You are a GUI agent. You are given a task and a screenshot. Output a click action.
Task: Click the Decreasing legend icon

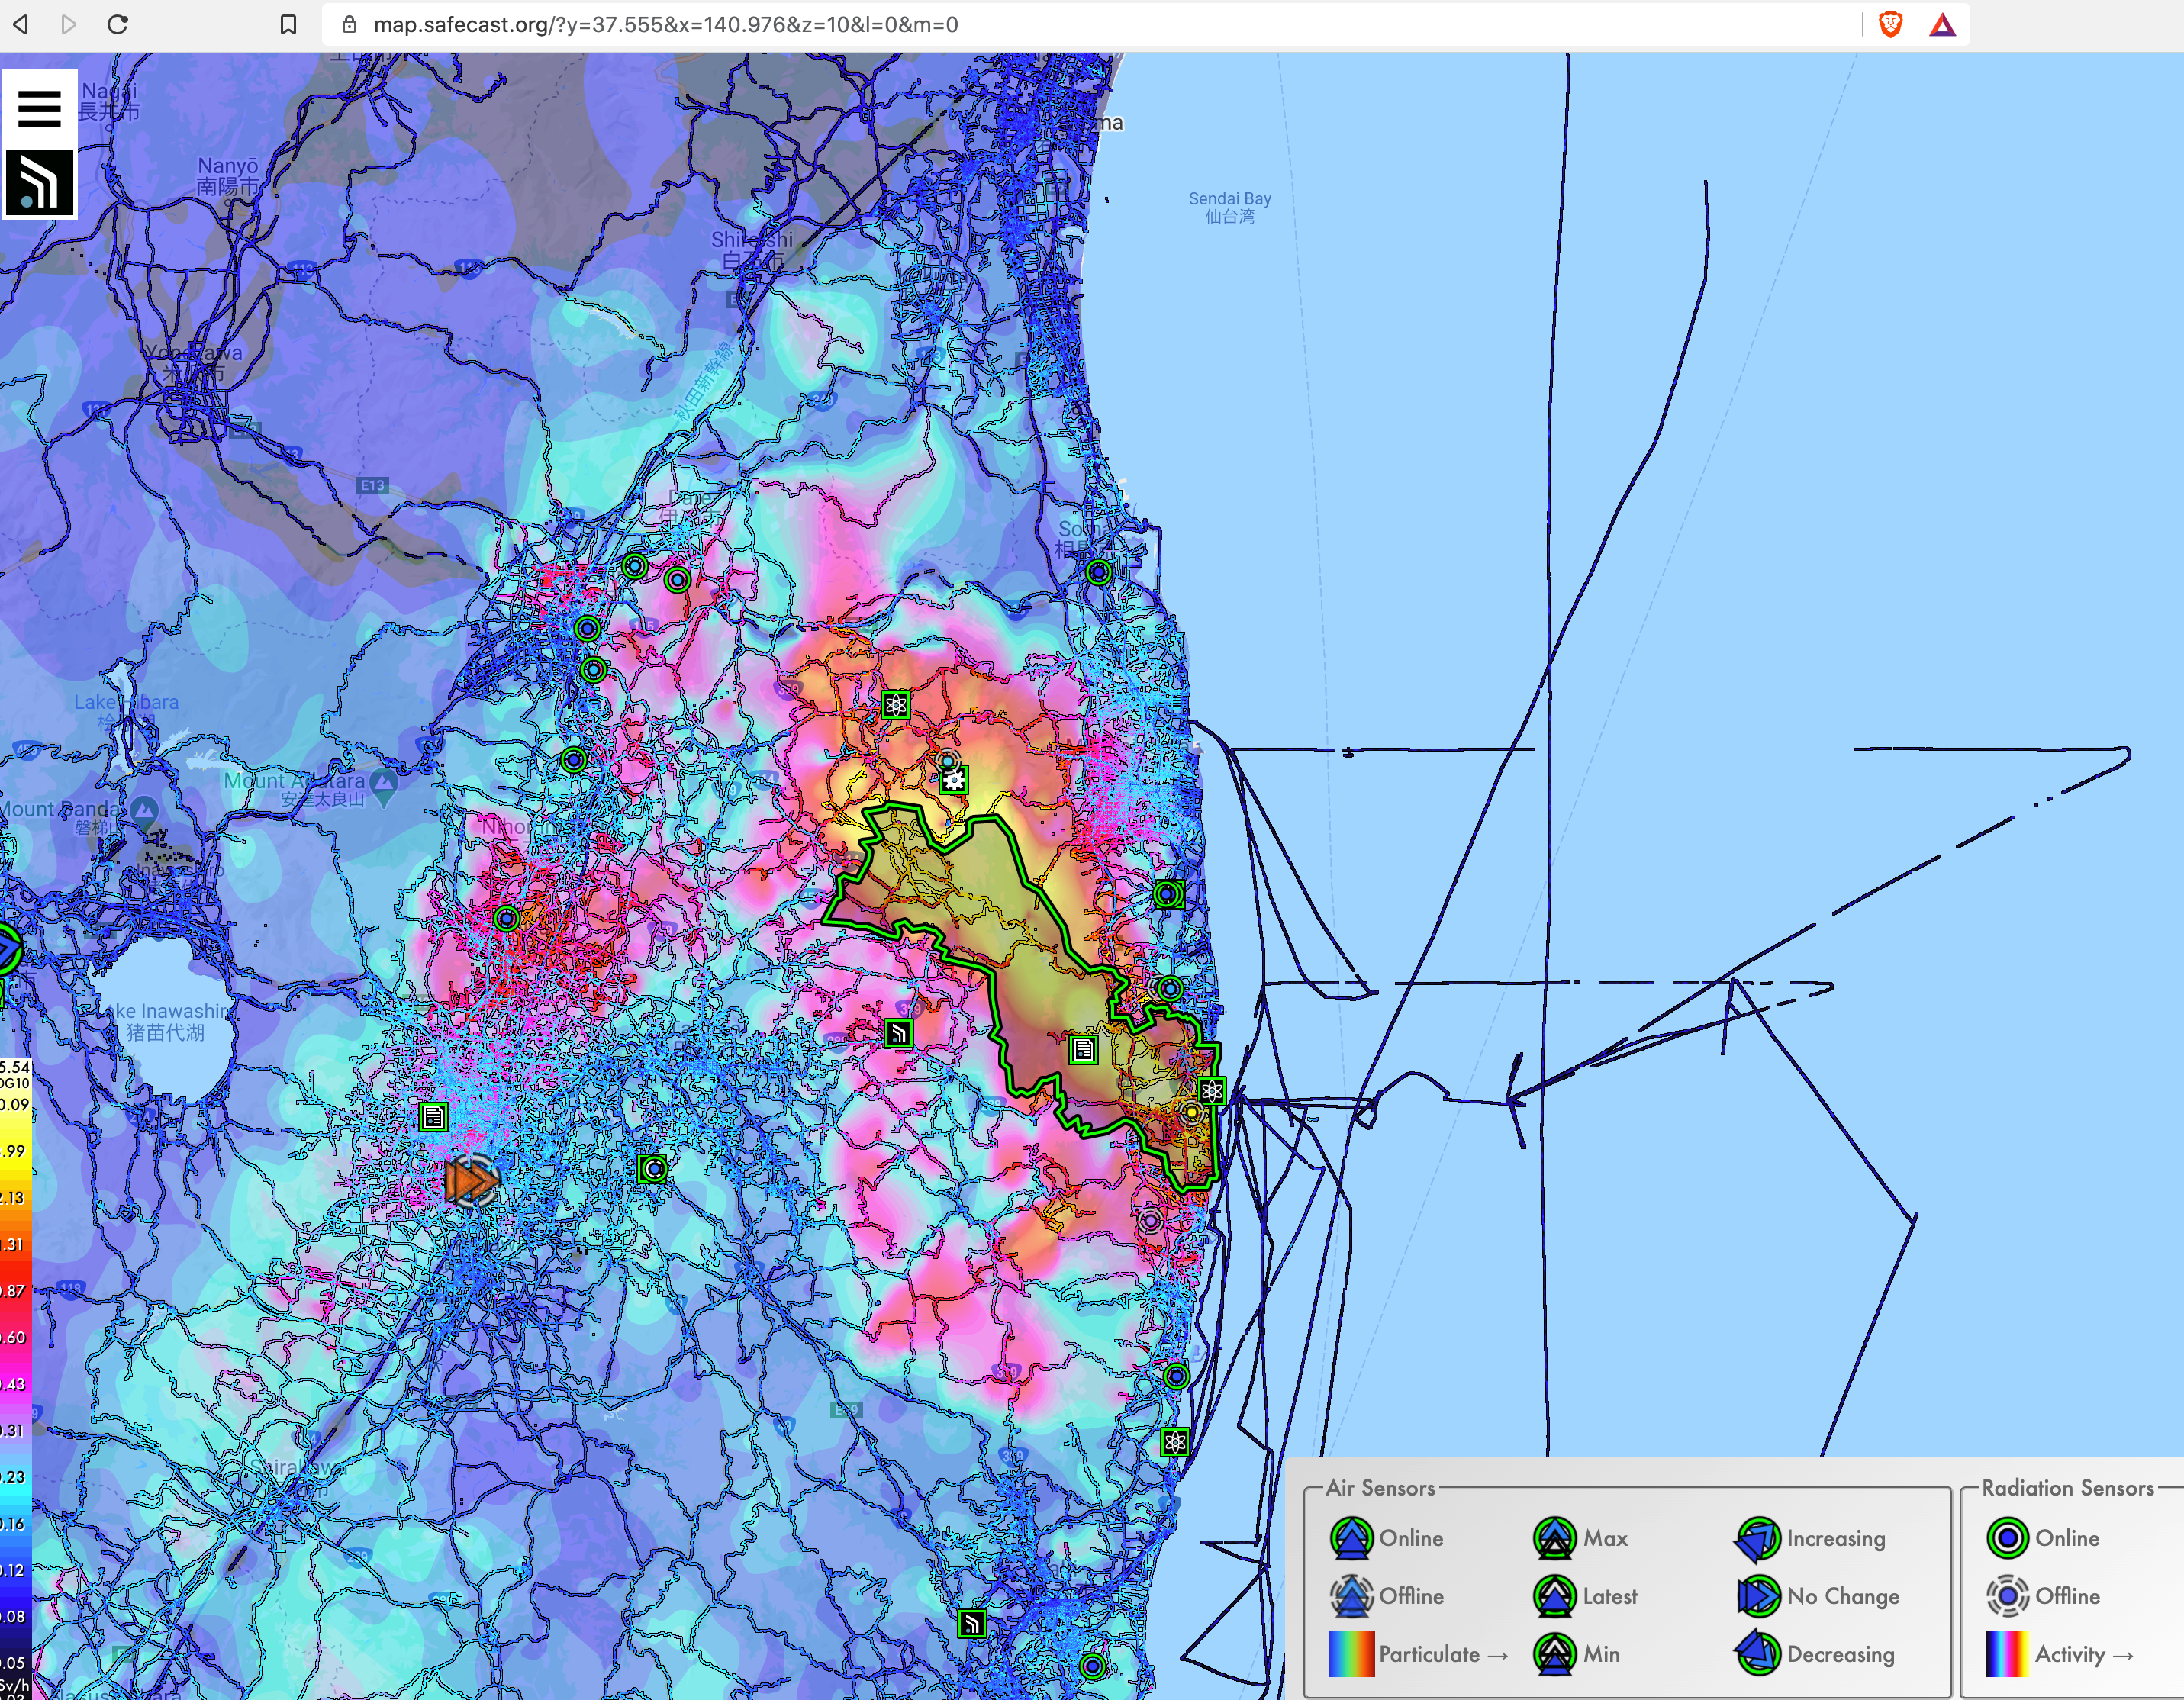click(x=1758, y=1654)
